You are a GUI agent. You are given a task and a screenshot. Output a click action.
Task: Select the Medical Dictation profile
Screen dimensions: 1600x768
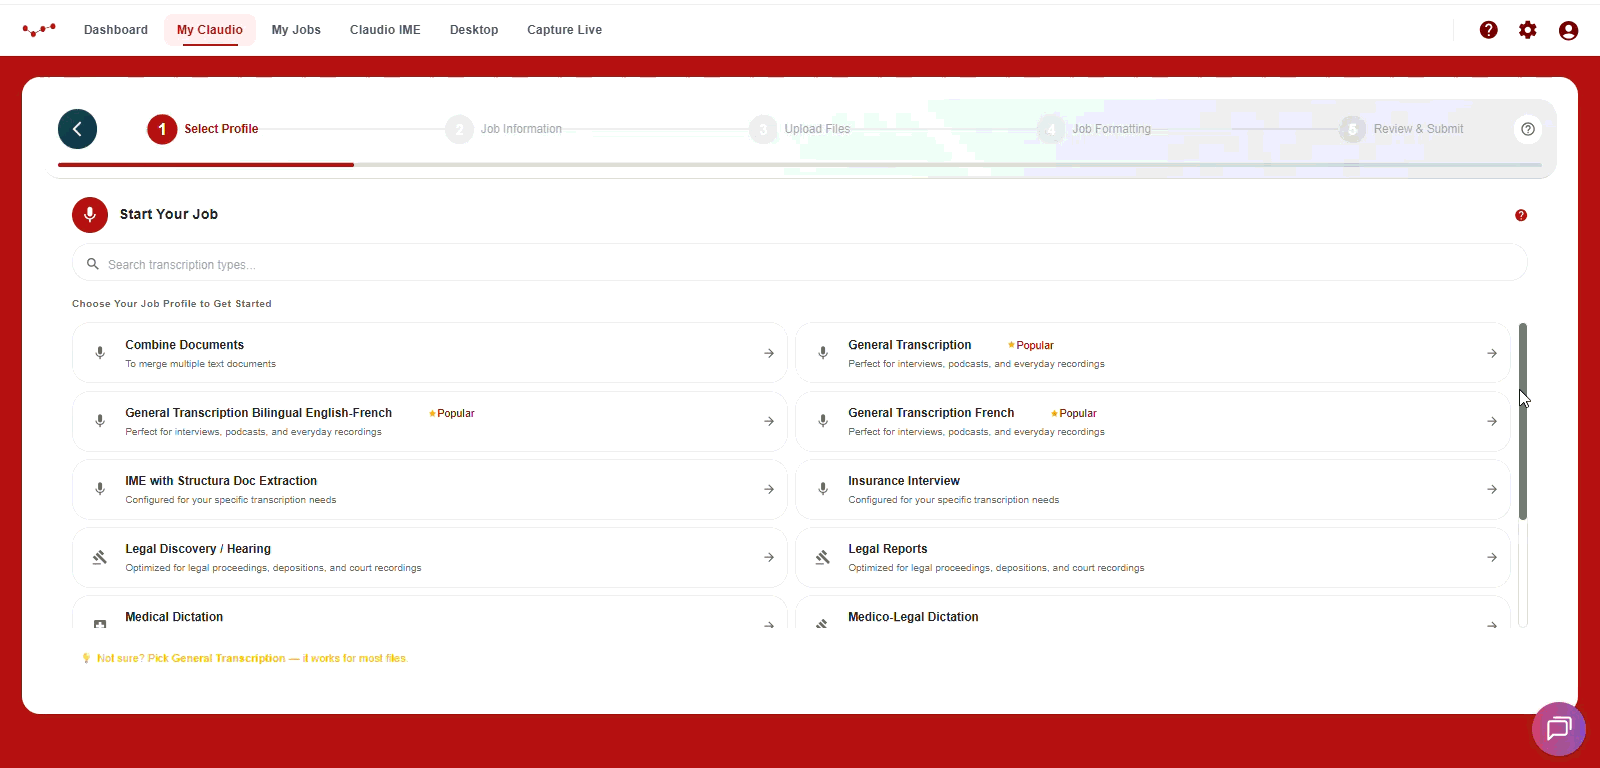(x=430, y=613)
